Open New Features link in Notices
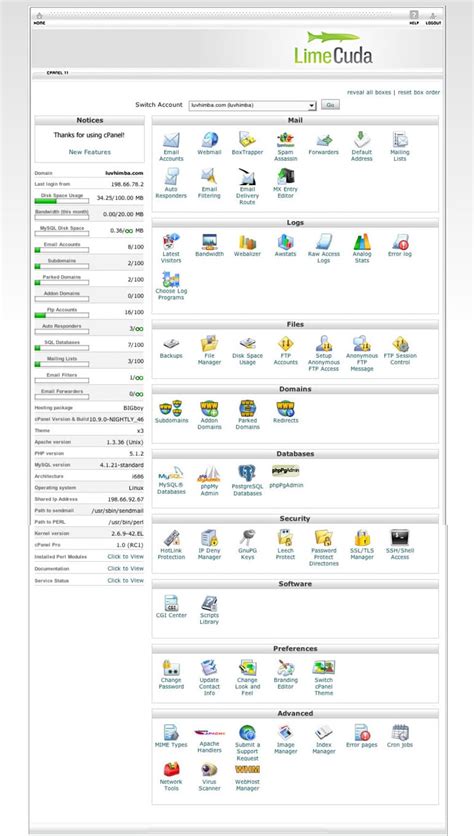The image size is (474, 836). click(x=90, y=152)
